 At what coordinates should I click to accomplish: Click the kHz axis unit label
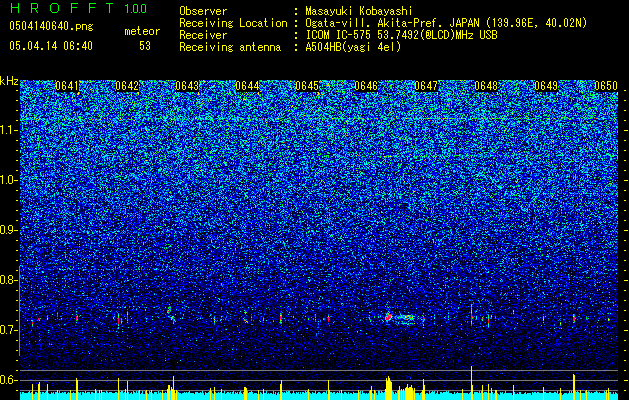pyautogui.click(x=9, y=81)
